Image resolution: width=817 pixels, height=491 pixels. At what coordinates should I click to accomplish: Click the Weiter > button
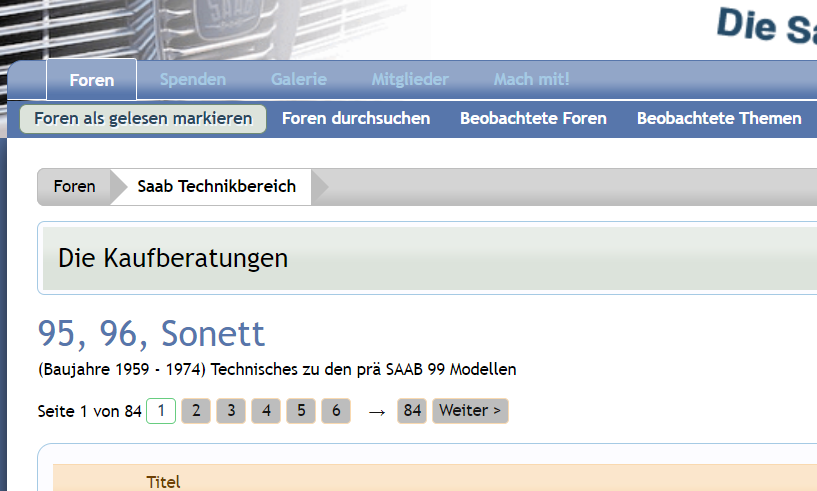pyautogui.click(x=470, y=411)
